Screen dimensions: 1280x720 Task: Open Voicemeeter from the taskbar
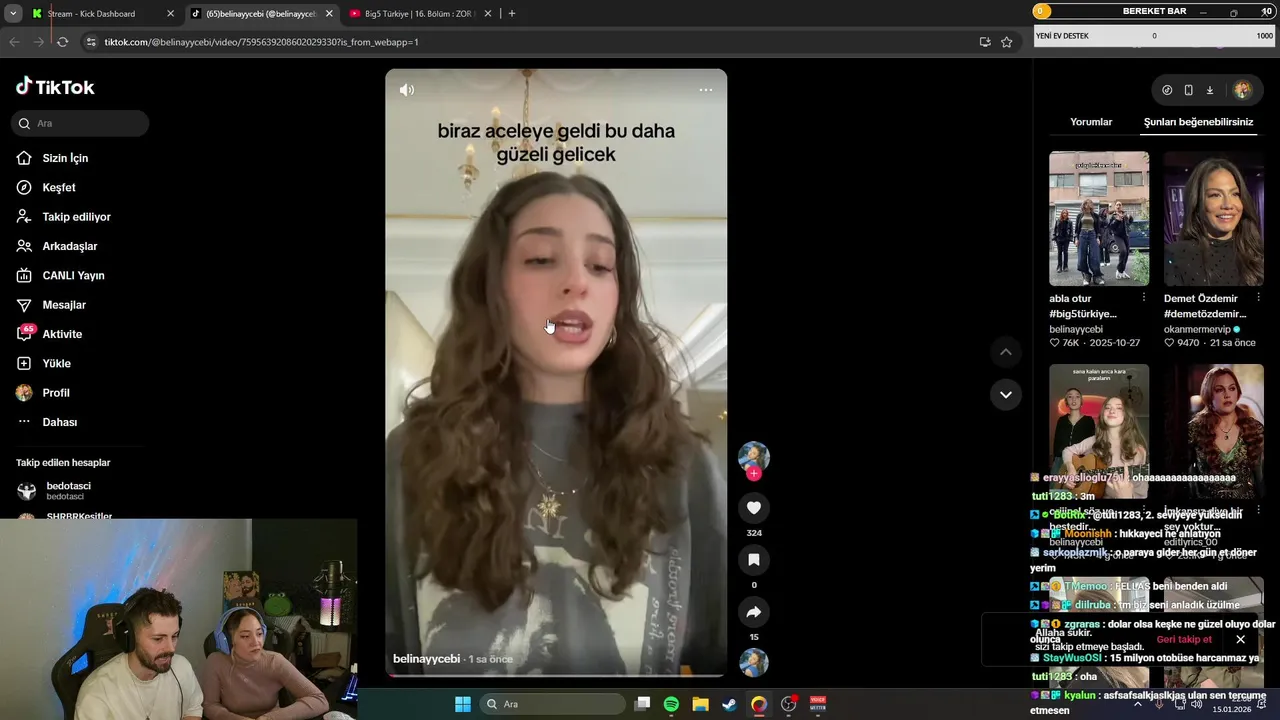point(817,704)
